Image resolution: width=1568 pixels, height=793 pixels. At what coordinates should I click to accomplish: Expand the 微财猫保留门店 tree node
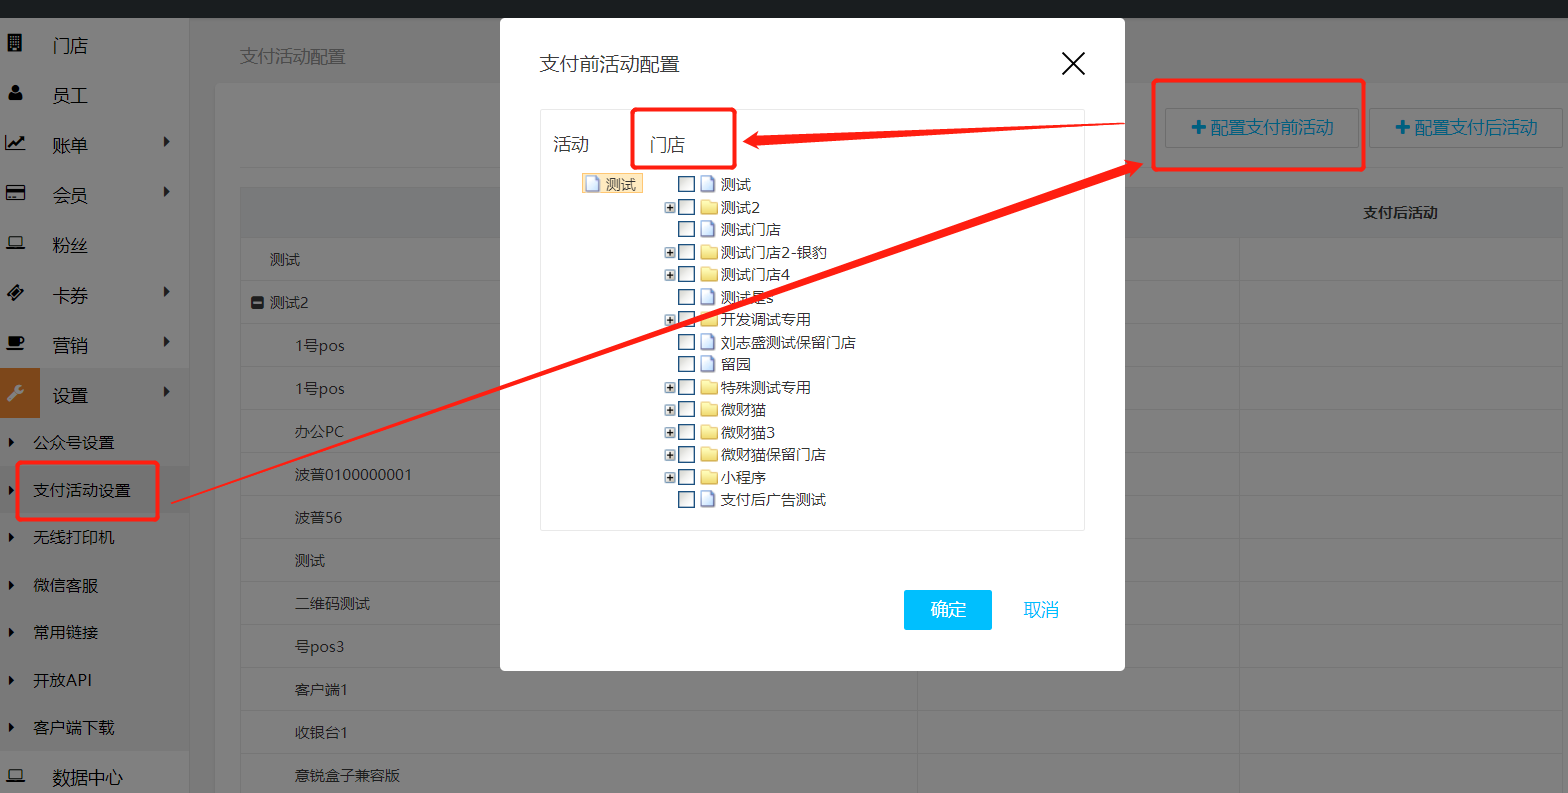(x=670, y=455)
